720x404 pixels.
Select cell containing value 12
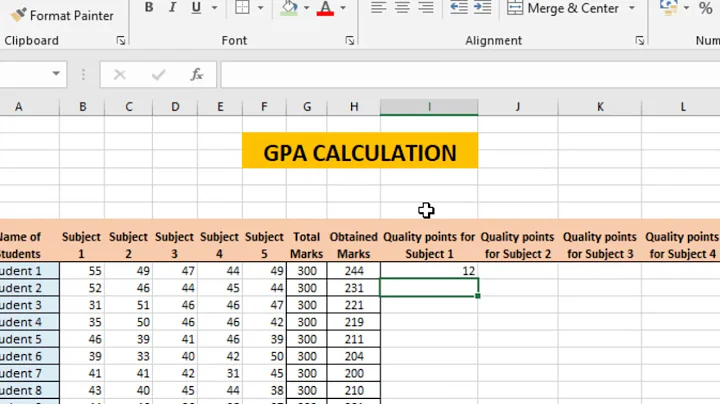[x=429, y=271]
